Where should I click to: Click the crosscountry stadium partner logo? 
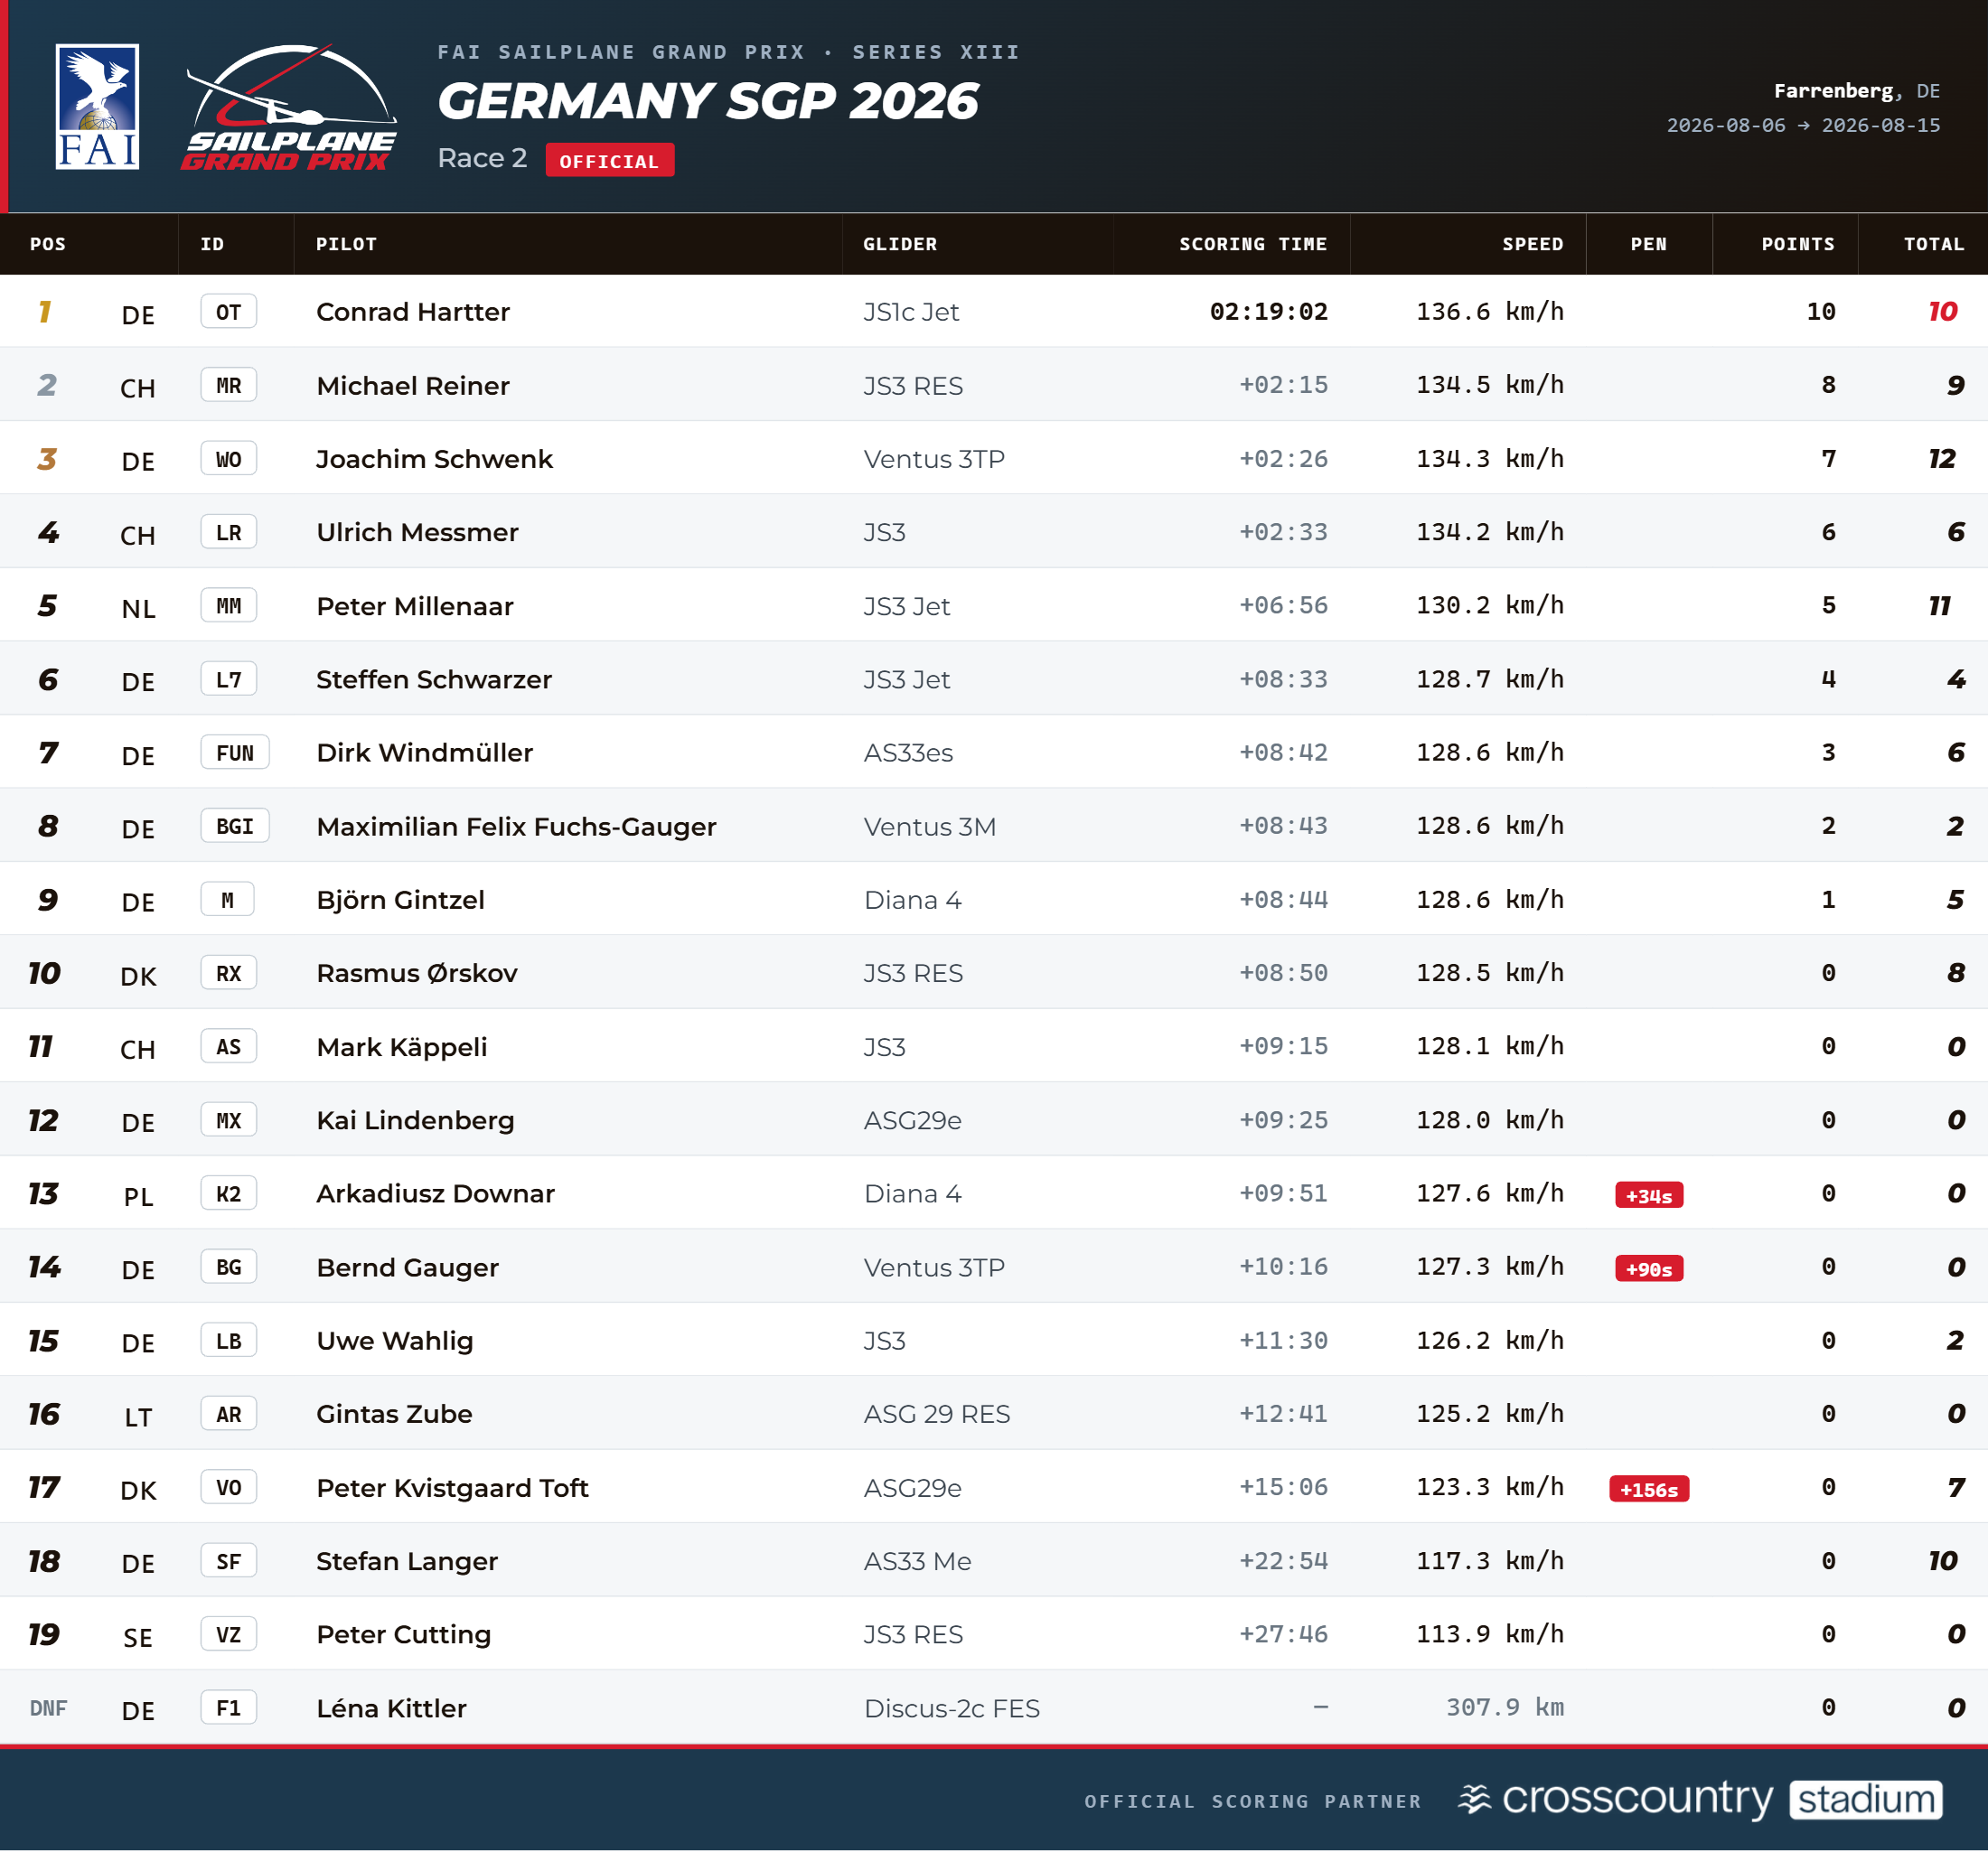click(x=1700, y=1799)
